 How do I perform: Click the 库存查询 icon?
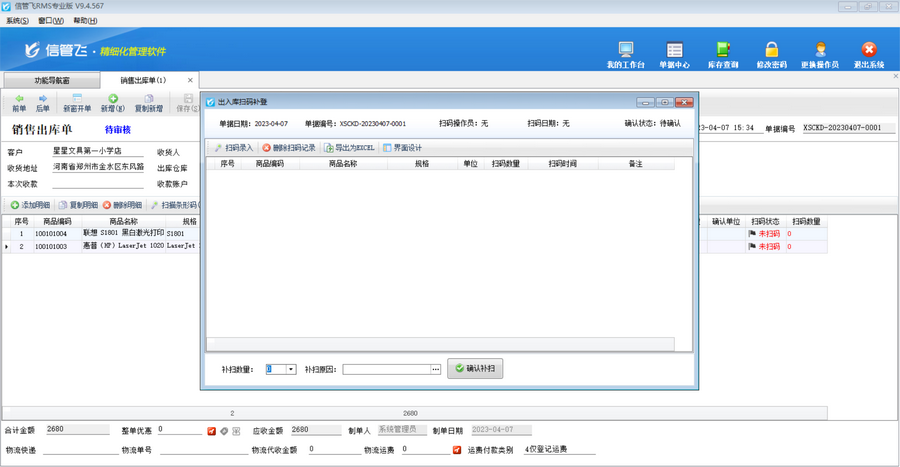pos(723,54)
